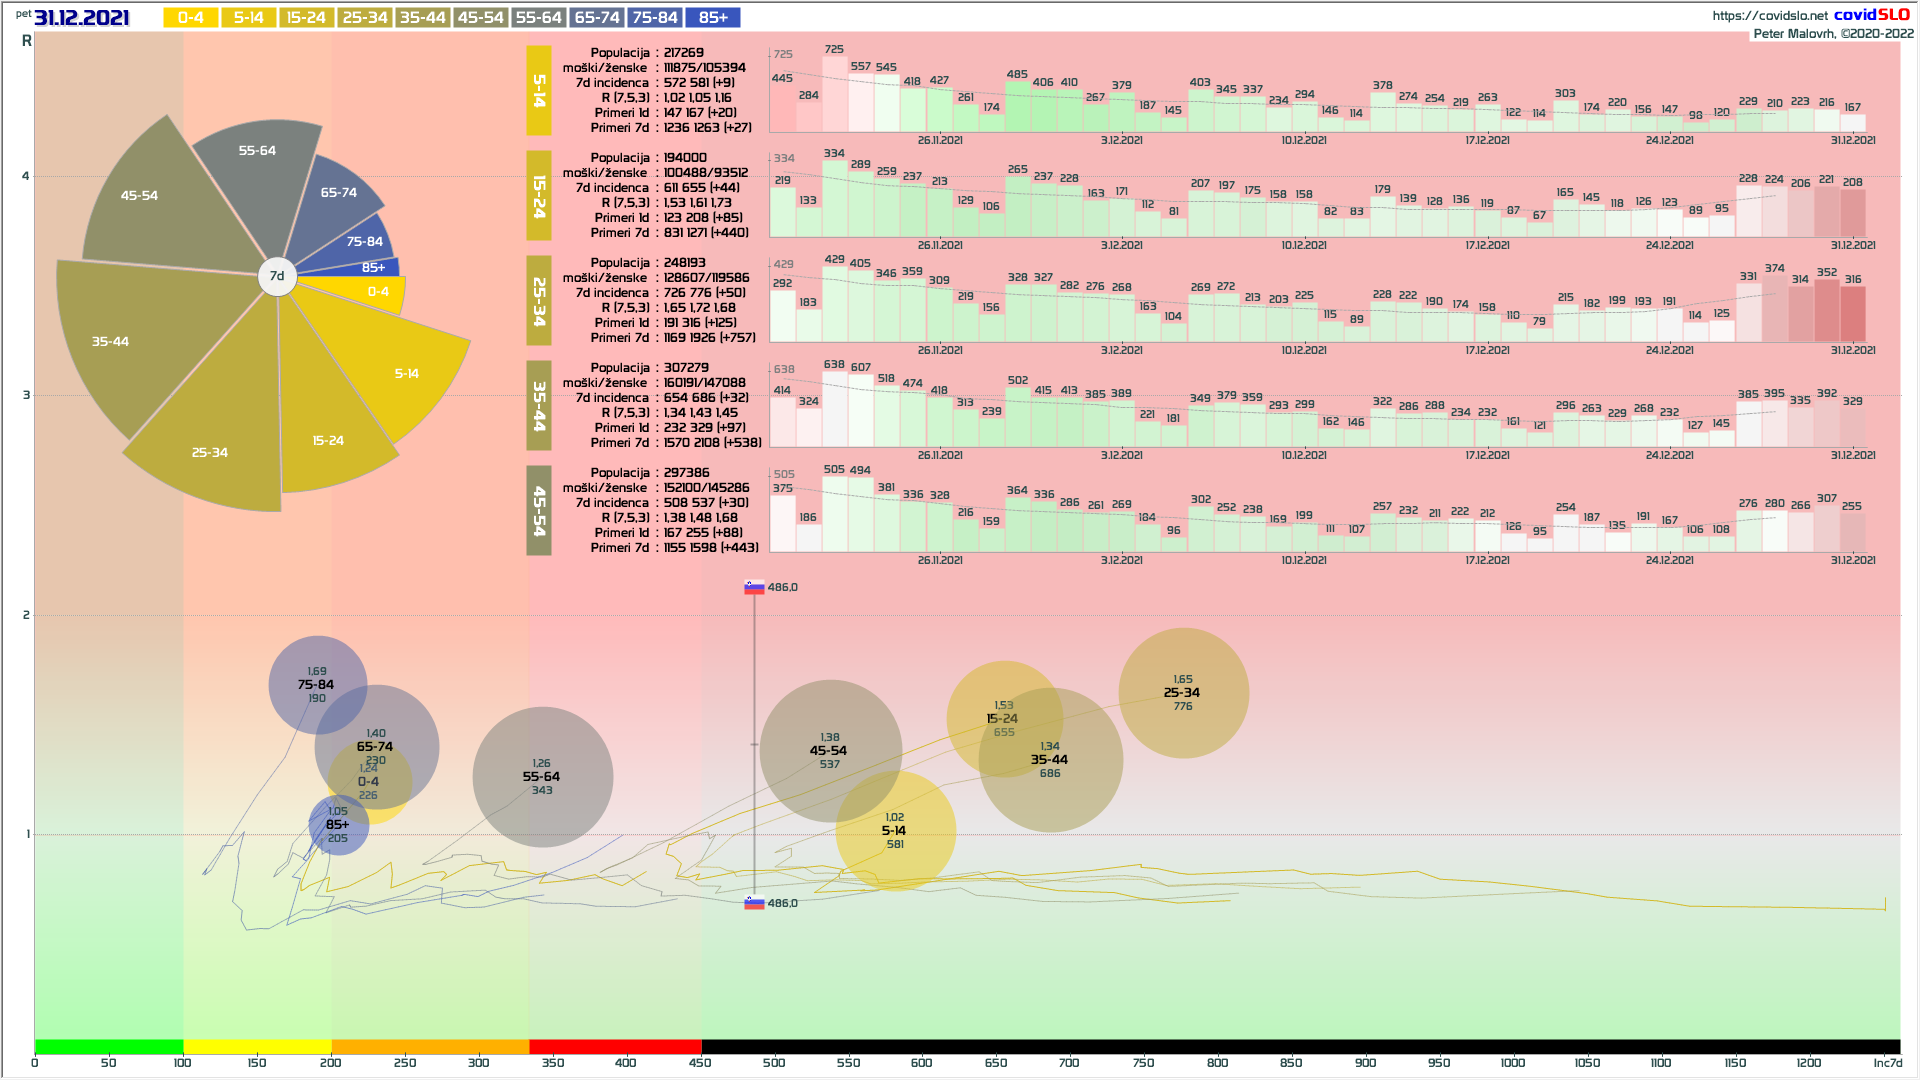The image size is (1920, 1080).
Task: Click the 85+ bubble on the scatter chart
Action: pos(338,825)
